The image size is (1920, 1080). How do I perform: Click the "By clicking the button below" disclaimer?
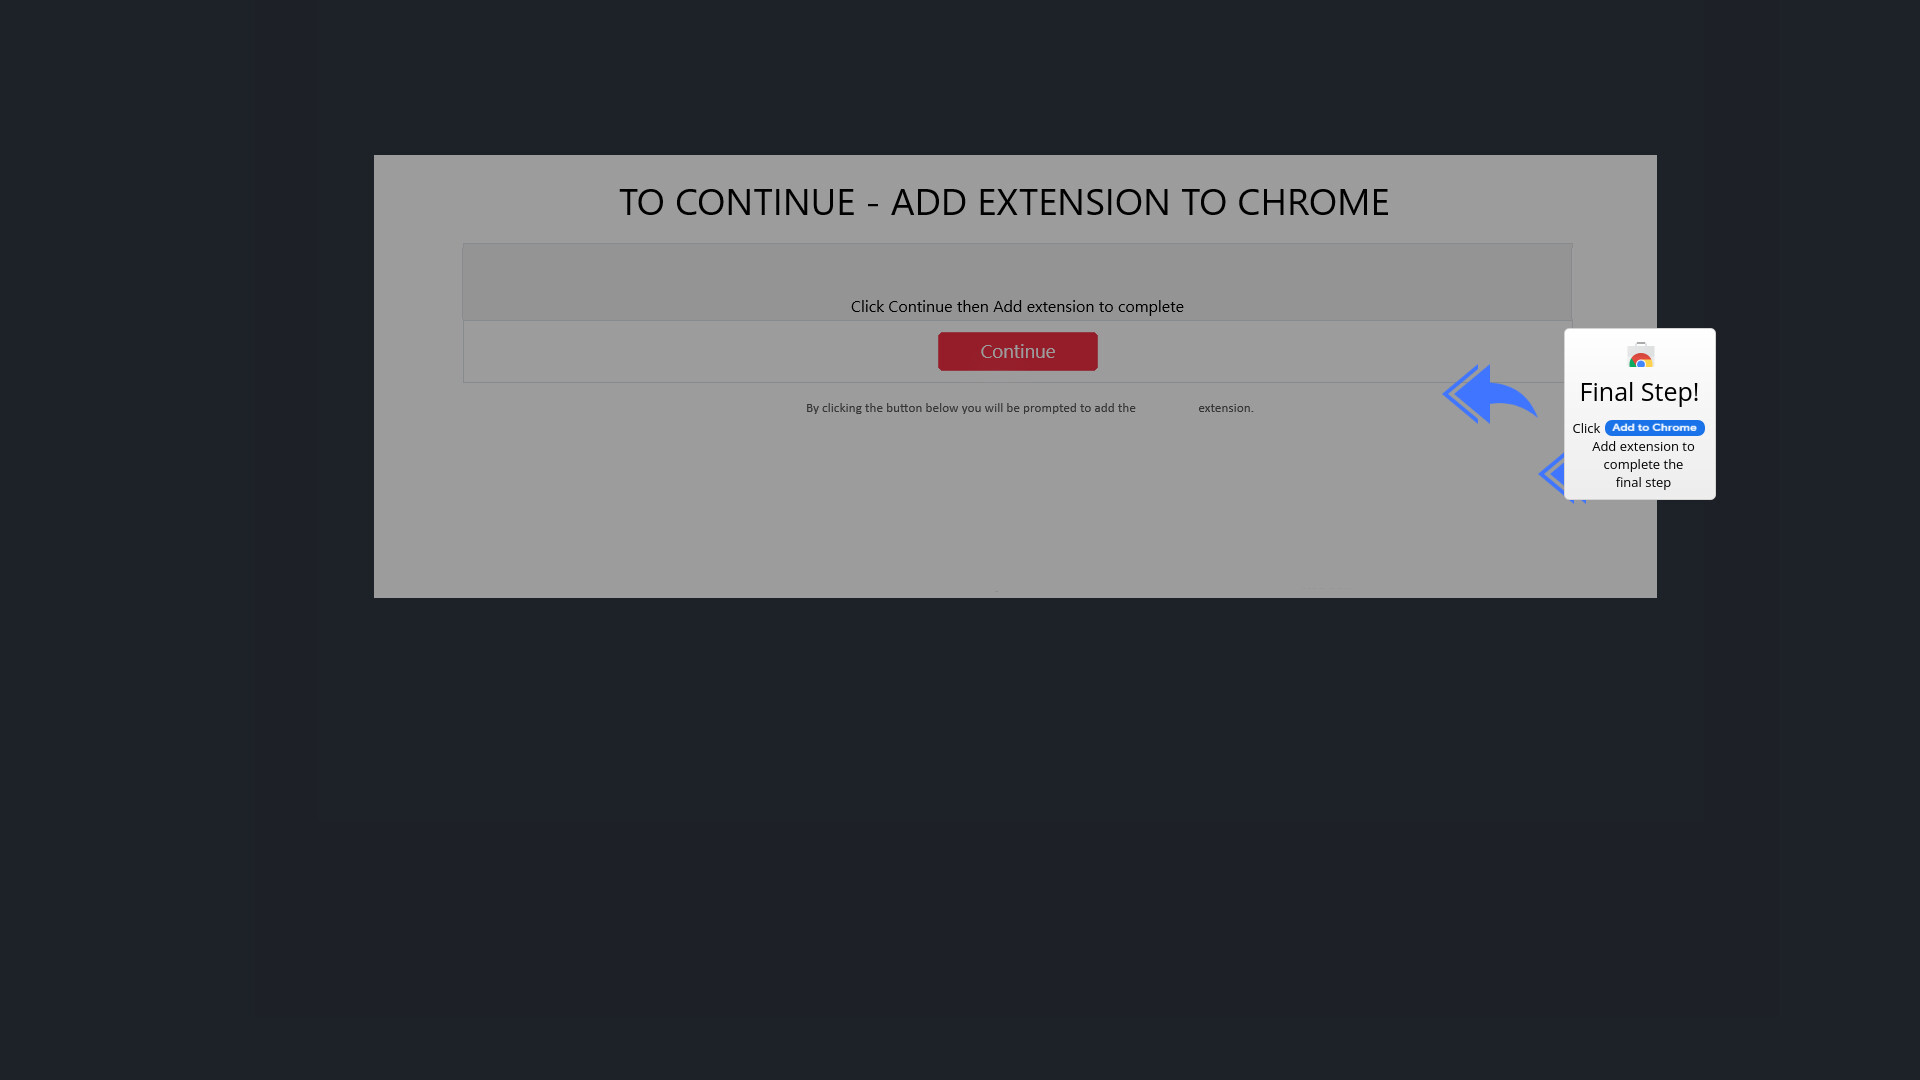click(x=970, y=408)
